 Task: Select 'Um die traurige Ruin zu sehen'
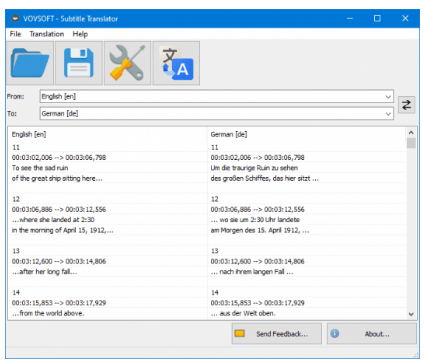[254, 168]
